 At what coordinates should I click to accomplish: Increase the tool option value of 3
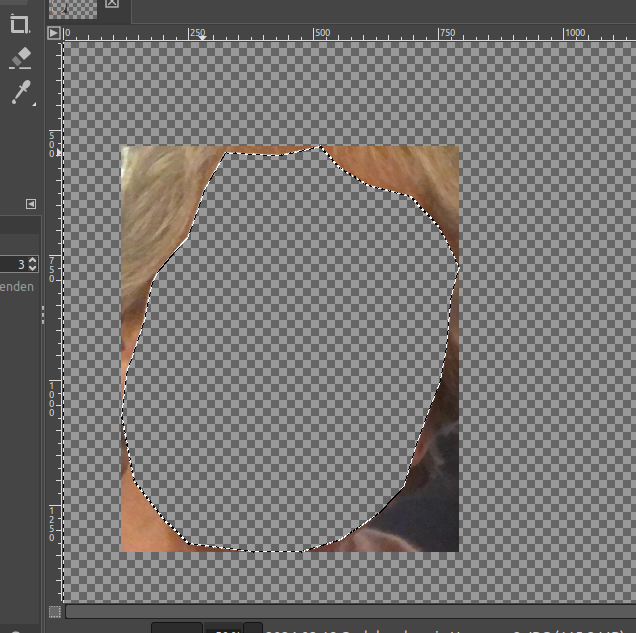(33, 260)
